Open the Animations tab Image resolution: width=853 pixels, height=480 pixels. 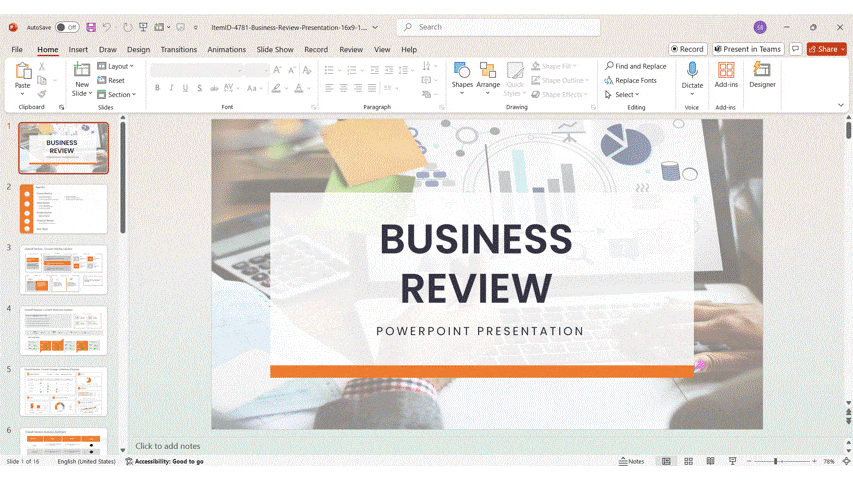point(226,50)
